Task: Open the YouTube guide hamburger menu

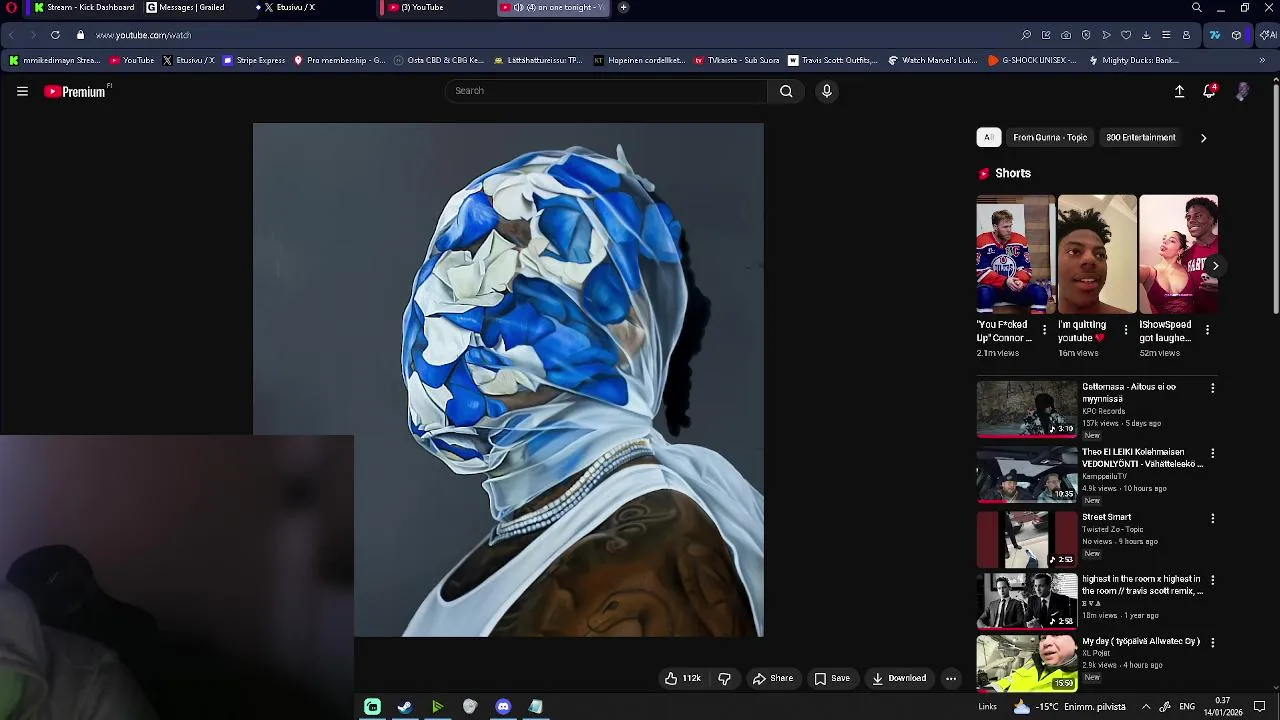Action: click(22, 91)
